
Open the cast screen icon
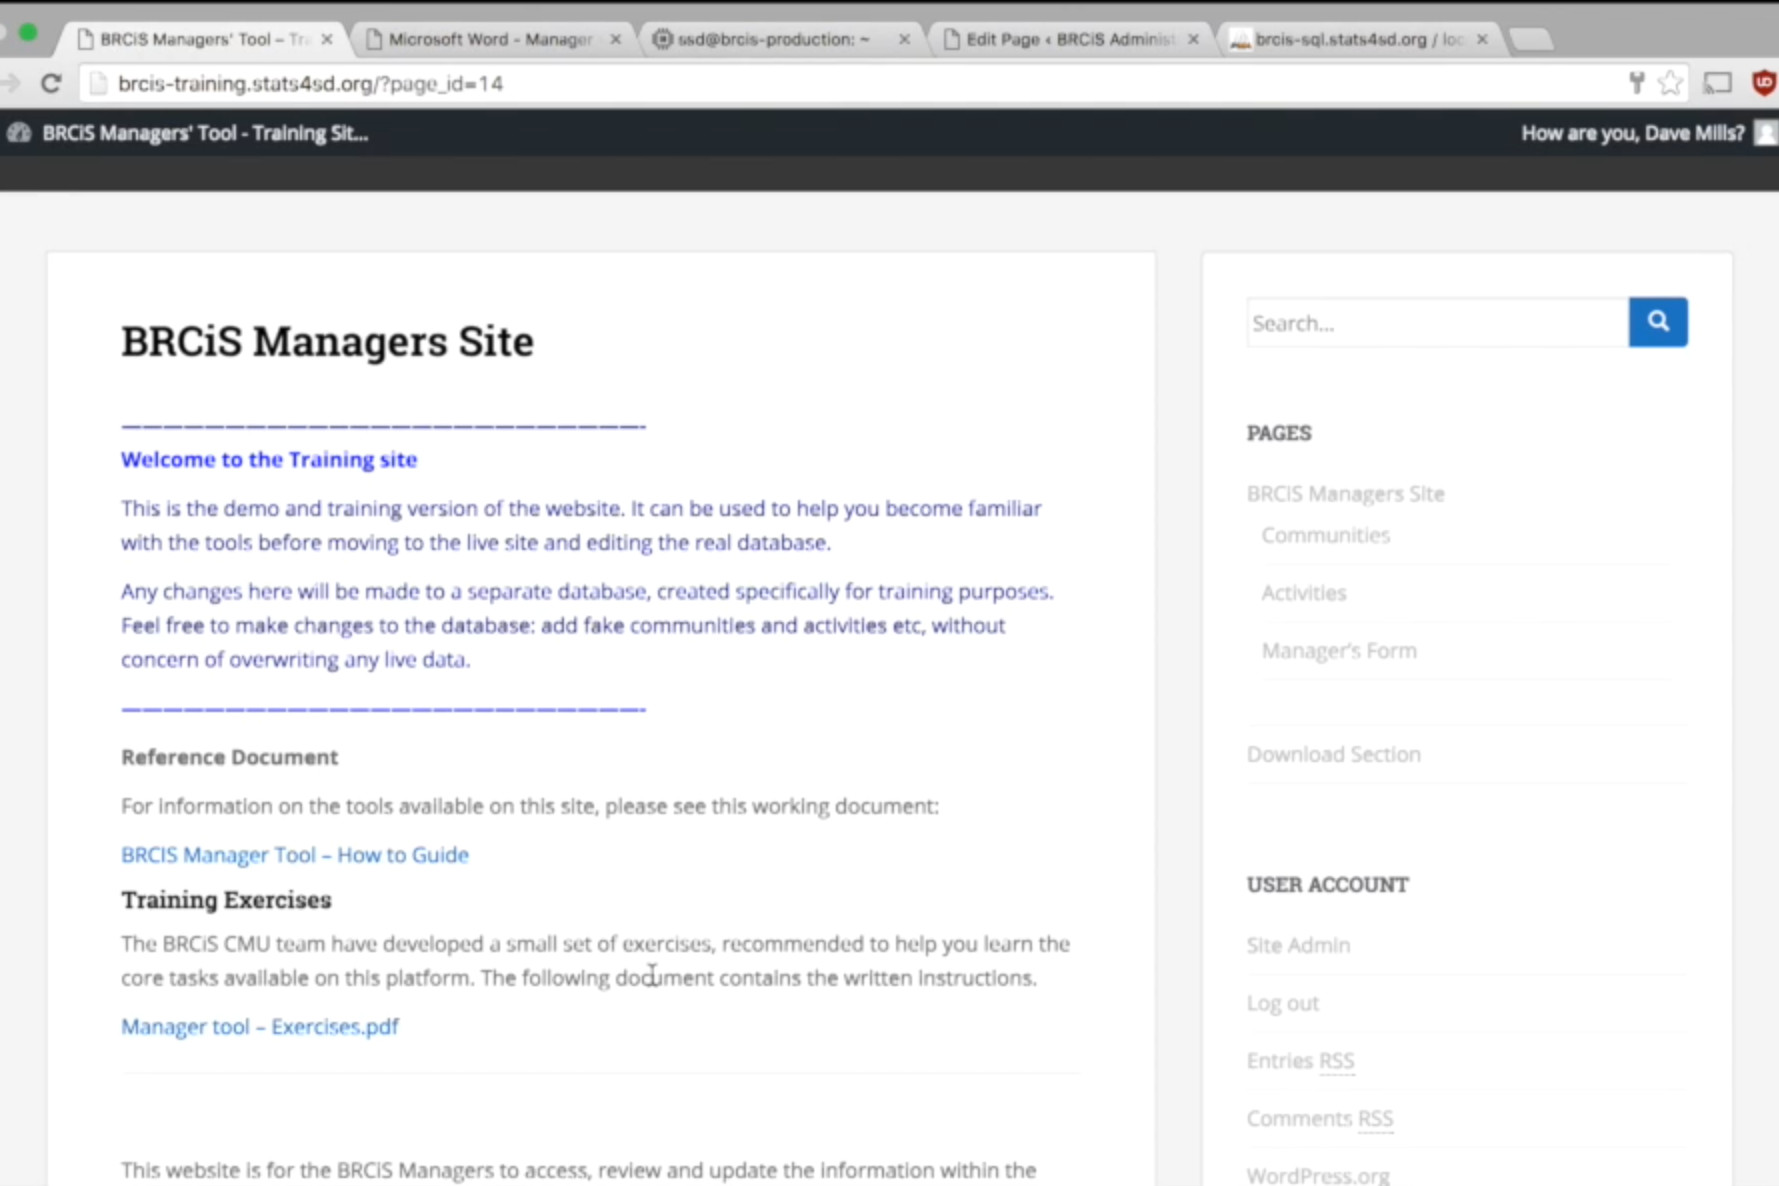pos(1717,83)
